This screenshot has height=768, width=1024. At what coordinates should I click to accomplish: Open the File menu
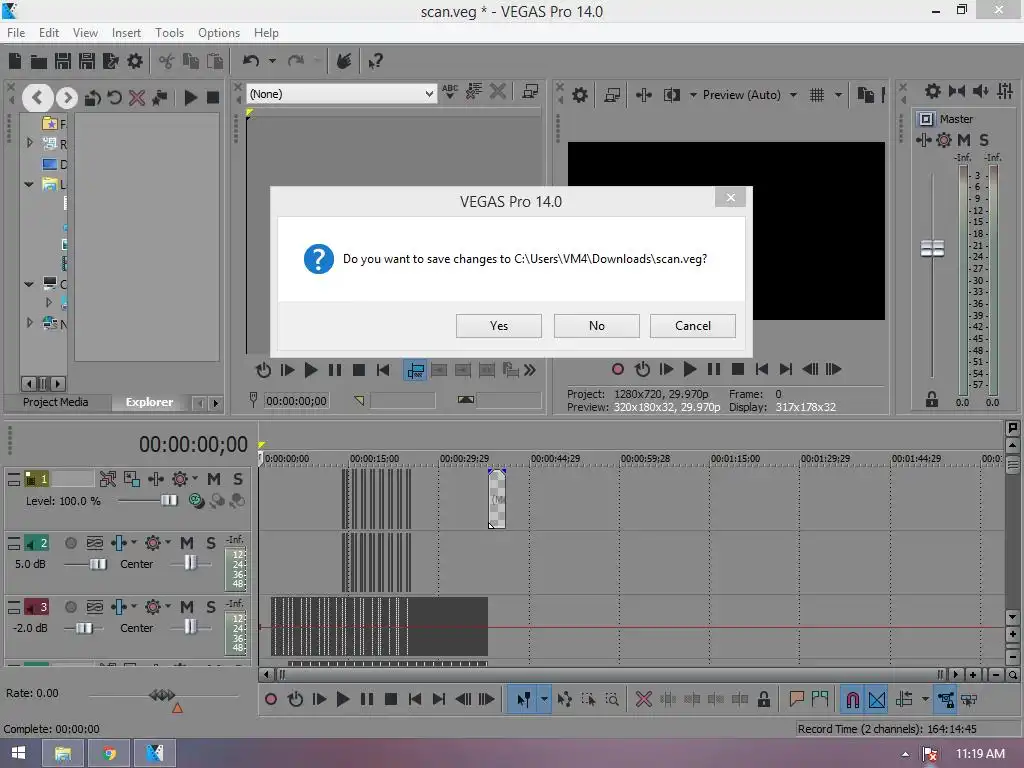(16, 33)
